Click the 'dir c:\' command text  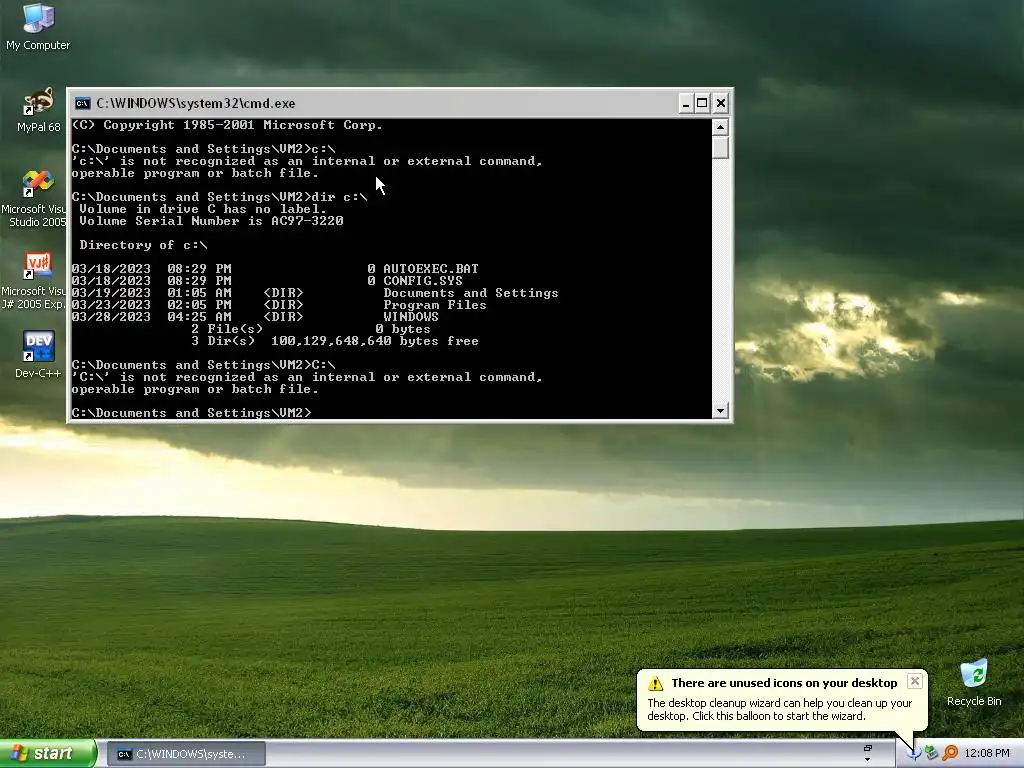[x=340, y=197]
